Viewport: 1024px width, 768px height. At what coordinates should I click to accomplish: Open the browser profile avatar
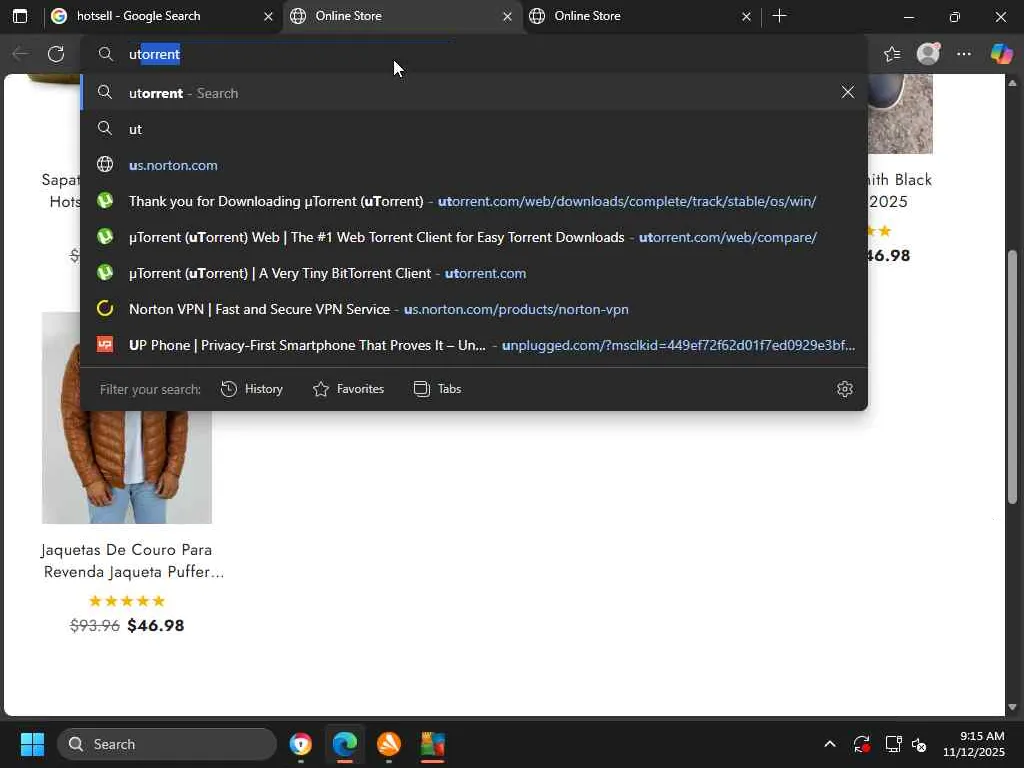928,54
